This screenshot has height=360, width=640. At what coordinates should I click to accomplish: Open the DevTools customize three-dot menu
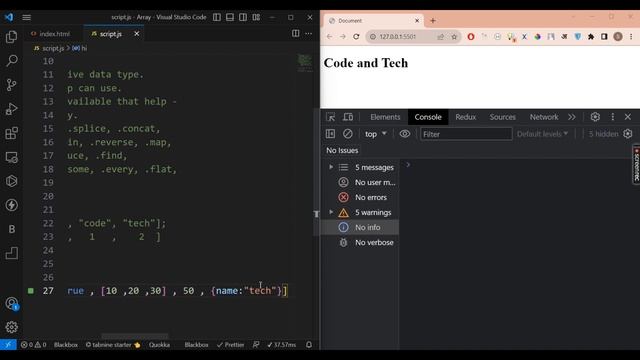coord(612,117)
